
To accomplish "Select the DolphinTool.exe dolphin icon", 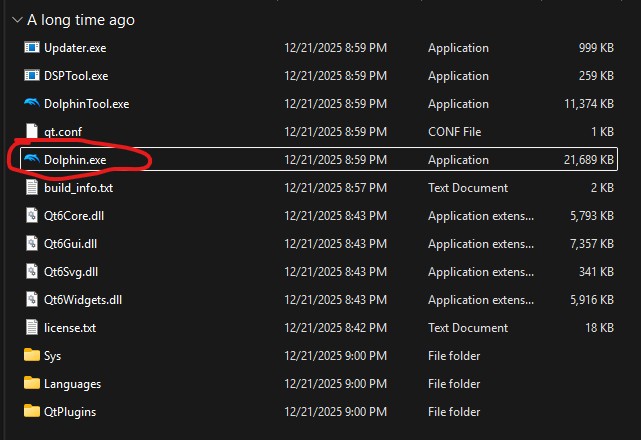I will [x=31, y=104].
